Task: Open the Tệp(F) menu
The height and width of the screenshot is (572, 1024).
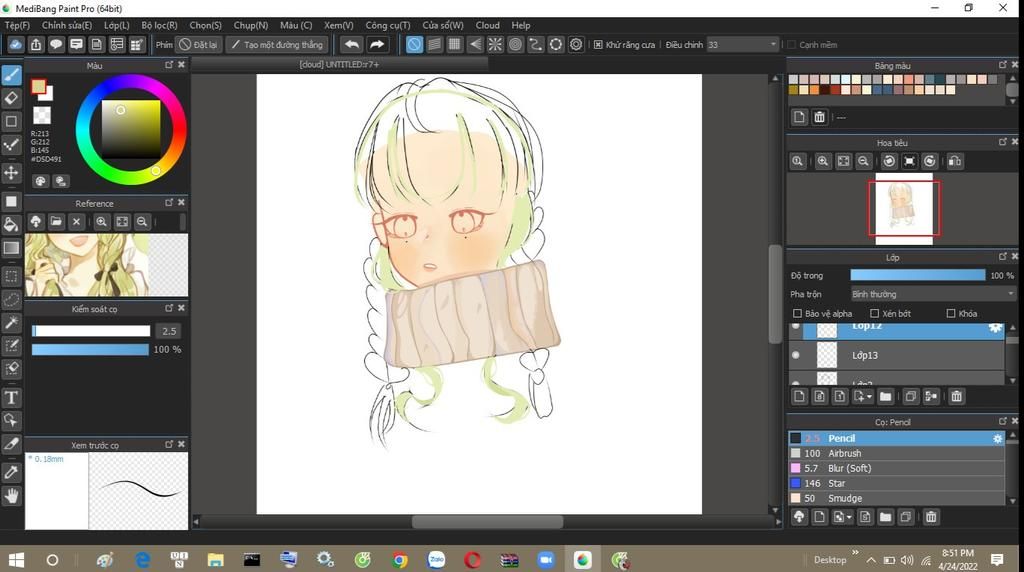Action: click(x=17, y=25)
